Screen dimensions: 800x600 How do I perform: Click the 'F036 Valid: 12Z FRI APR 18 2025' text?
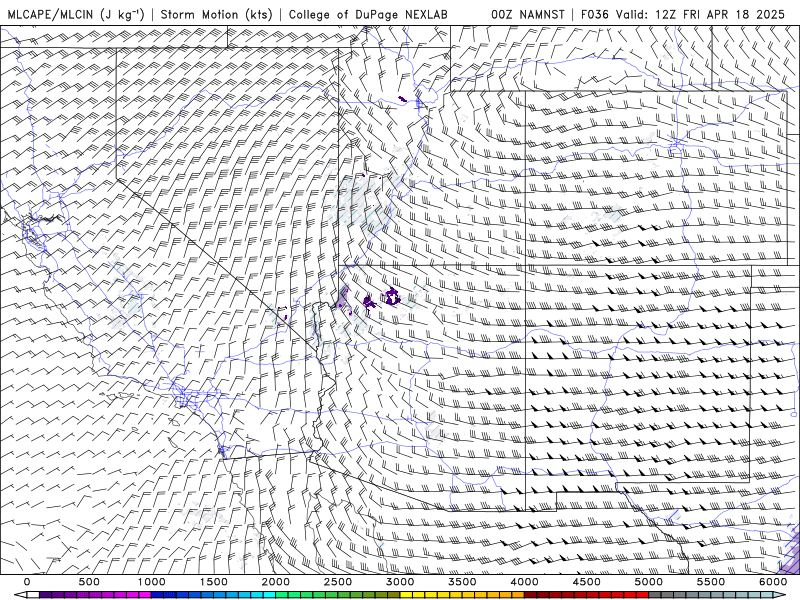click(x=683, y=14)
